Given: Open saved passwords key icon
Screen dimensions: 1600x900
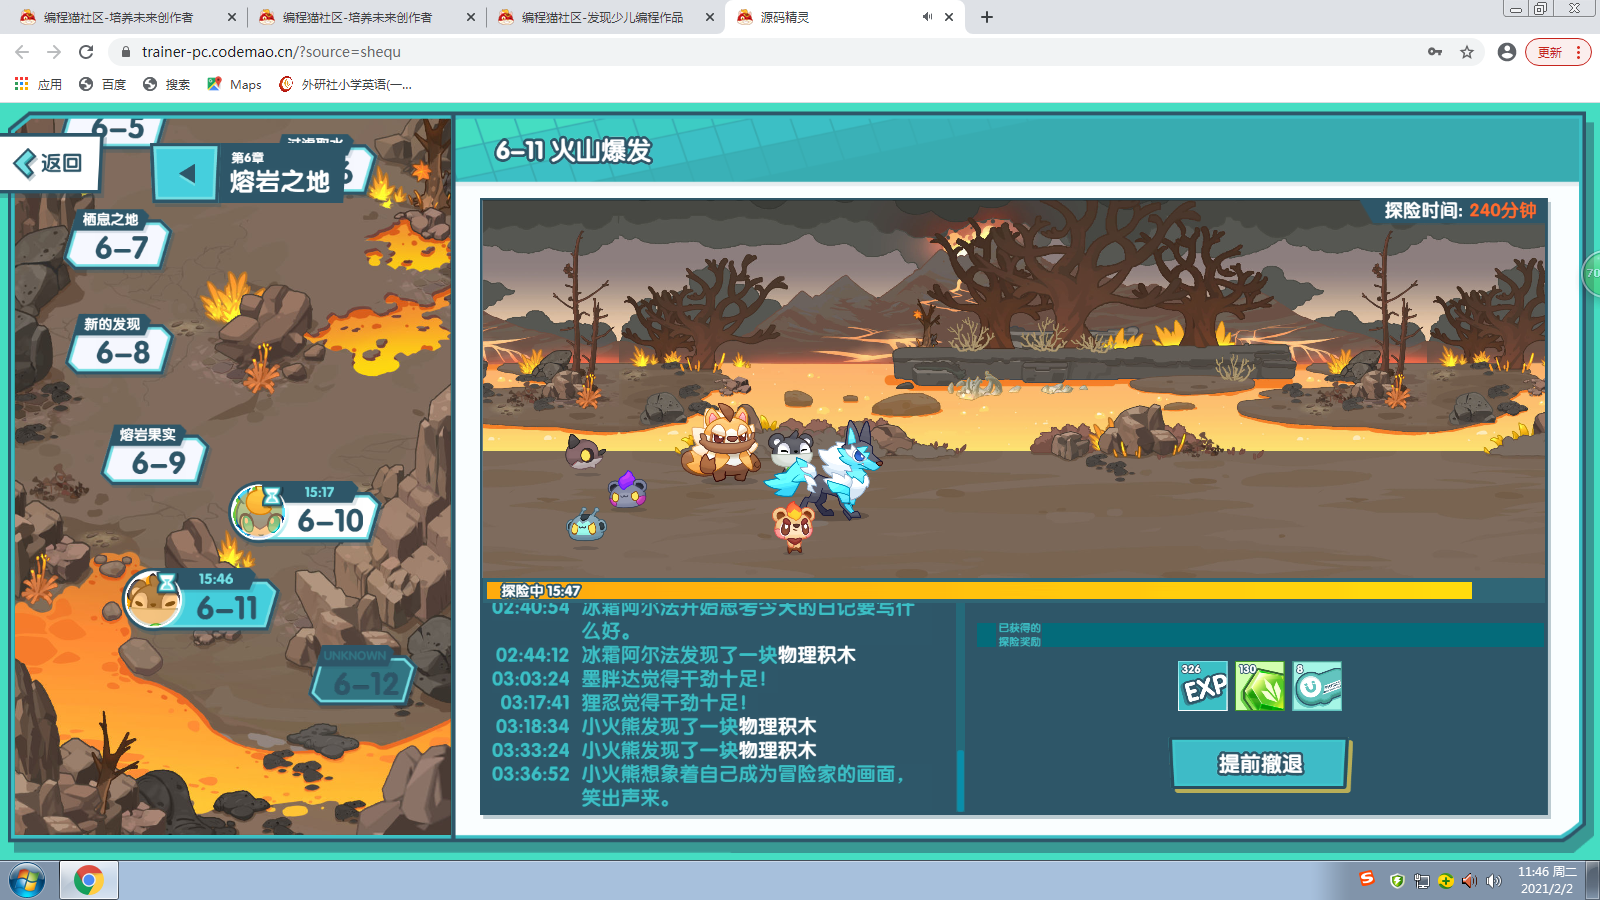Looking at the screenshot, I should point(1435,52).
